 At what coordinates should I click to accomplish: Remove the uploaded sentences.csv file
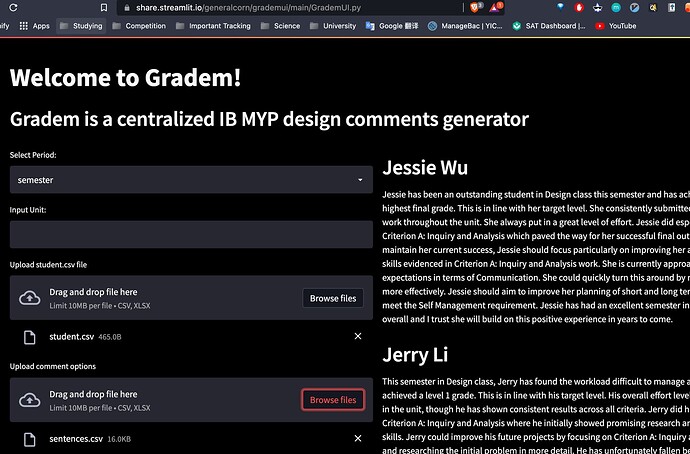pos(358,438)
